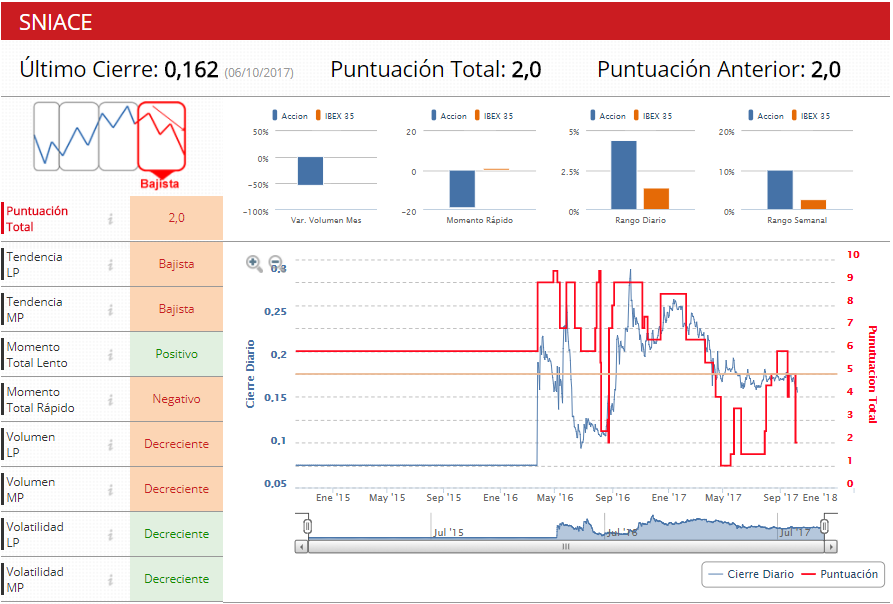893x604 pixels.
Task: Toggle IBEX 35 series in Rango Diario legend
Action: [653, 116]
